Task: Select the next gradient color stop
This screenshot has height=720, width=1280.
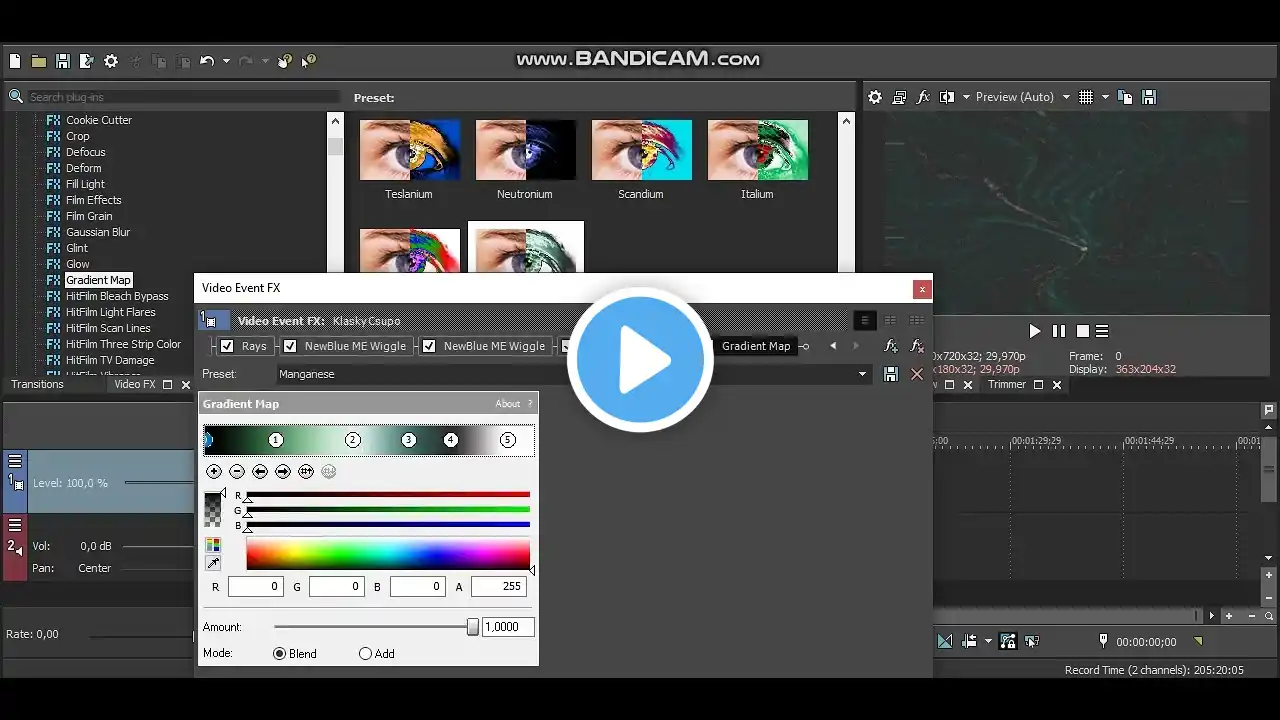Action: click(x=283, y=471)
